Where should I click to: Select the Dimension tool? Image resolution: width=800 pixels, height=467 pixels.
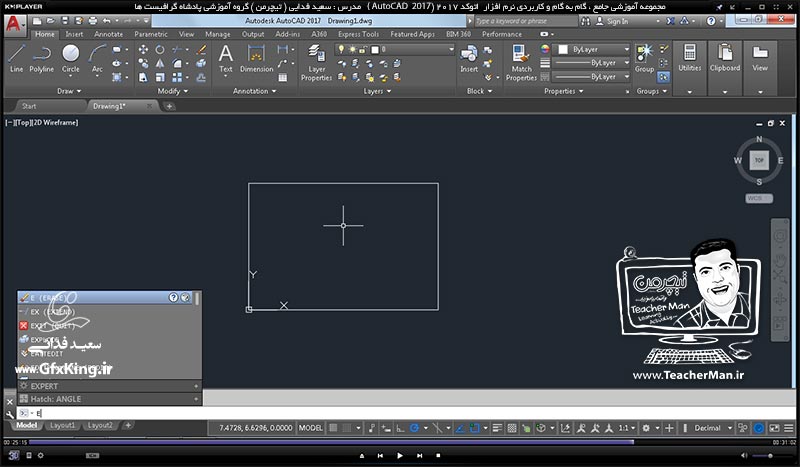[257, 59]
